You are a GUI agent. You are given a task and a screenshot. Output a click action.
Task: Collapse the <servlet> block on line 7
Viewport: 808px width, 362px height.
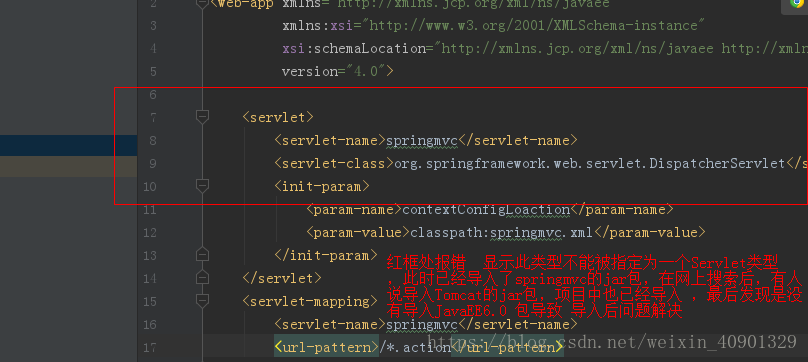point(203,117)
